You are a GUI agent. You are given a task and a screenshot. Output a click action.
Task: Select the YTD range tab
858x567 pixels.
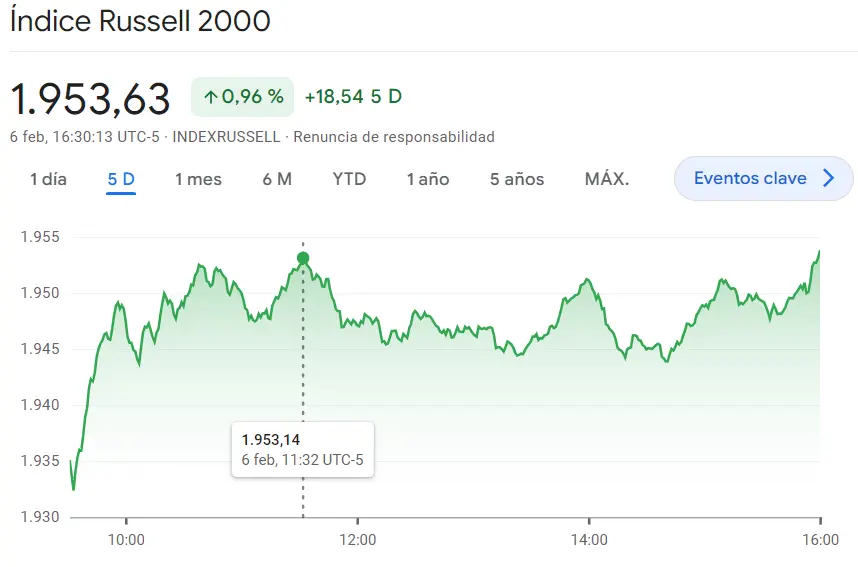pos(349,179)
